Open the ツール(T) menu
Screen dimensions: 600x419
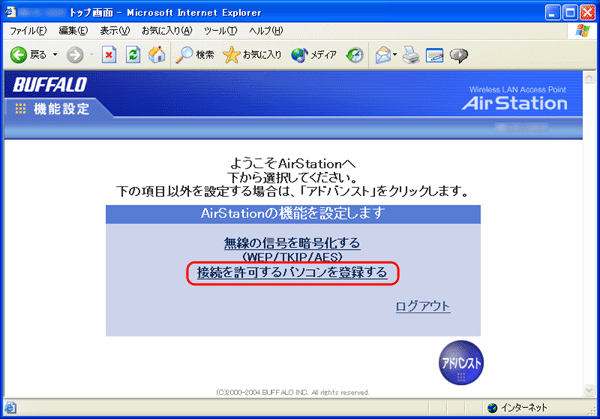pyautogui.click(x=220, y=31)
